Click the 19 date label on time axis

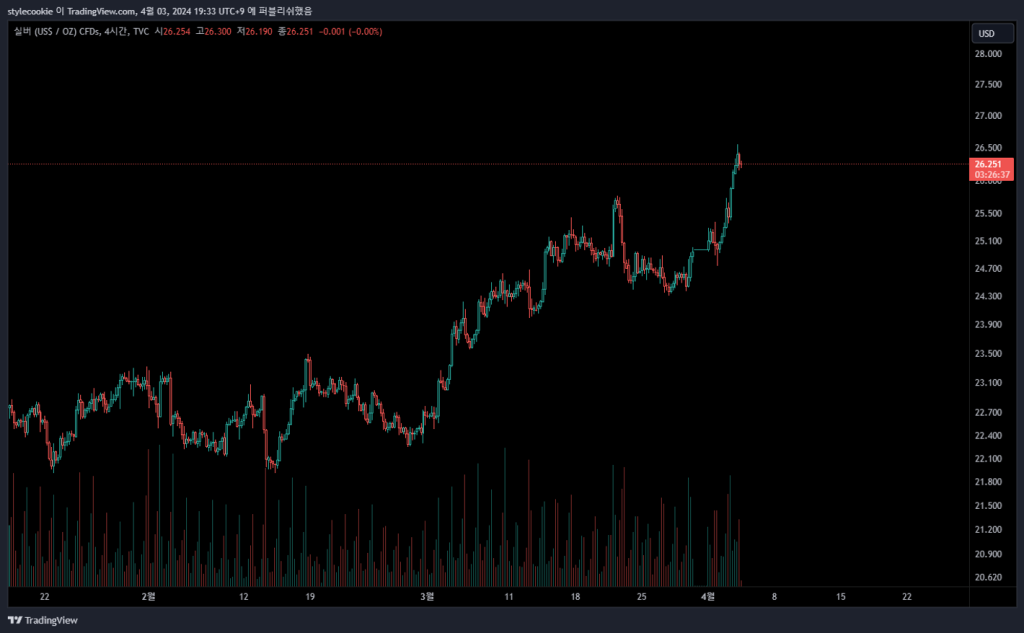[x=310, y=597]
